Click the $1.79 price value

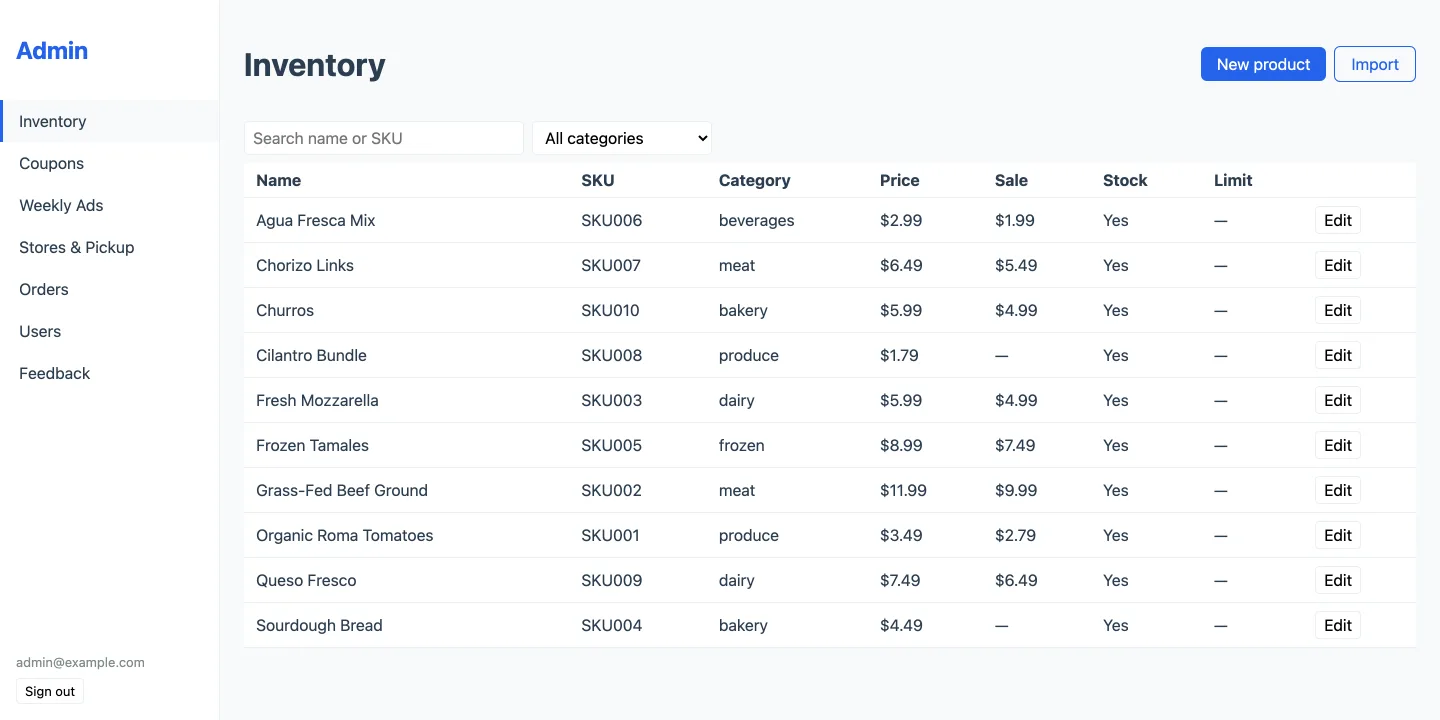point(899,355)
